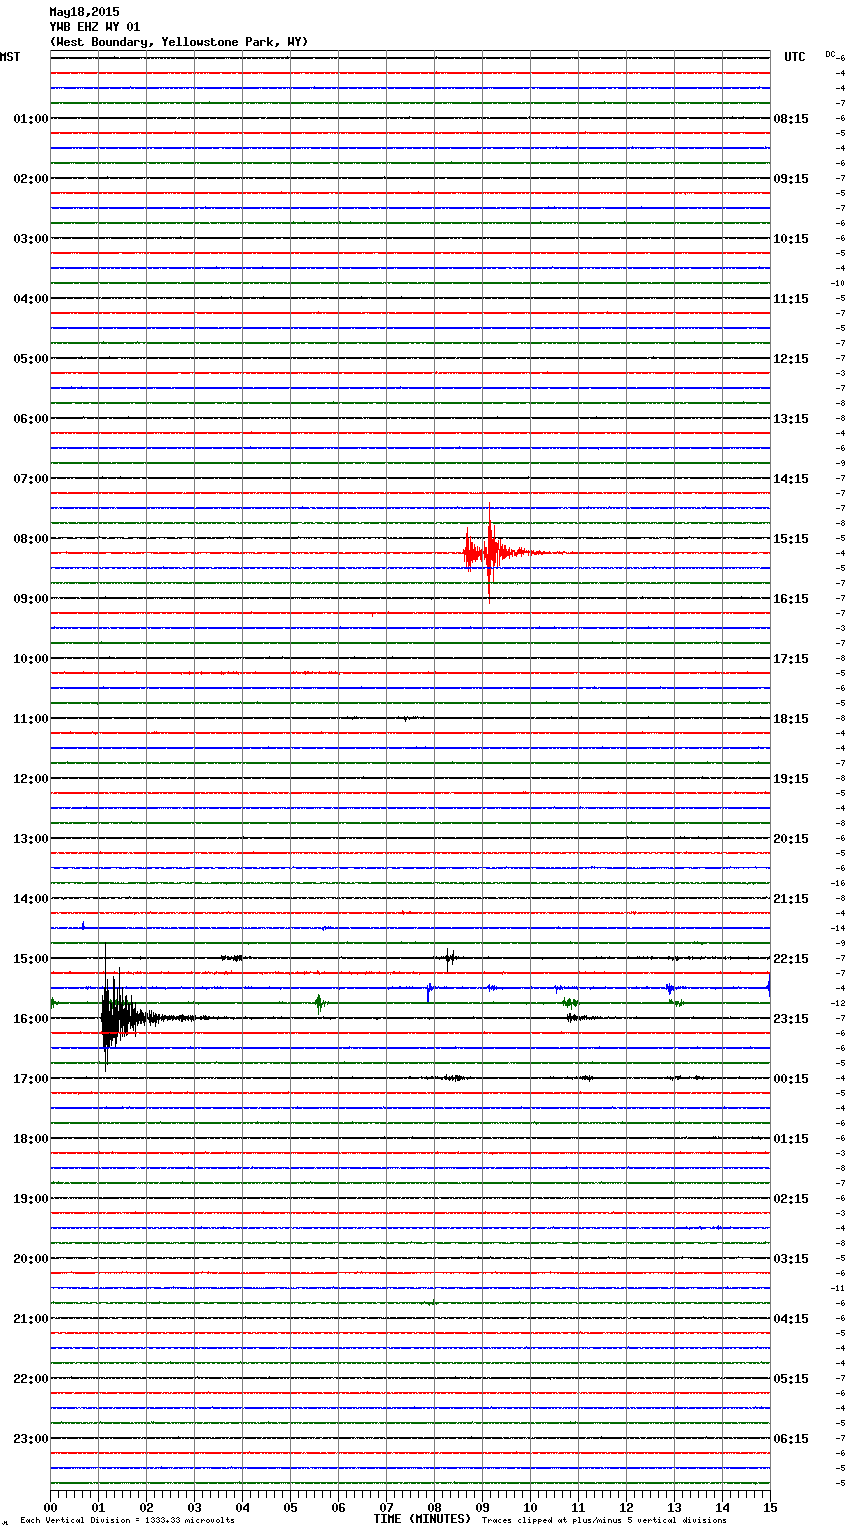Select the 09:00 MST row label
The width and height of the screenshot is (850, 1534).
(30, 599)
